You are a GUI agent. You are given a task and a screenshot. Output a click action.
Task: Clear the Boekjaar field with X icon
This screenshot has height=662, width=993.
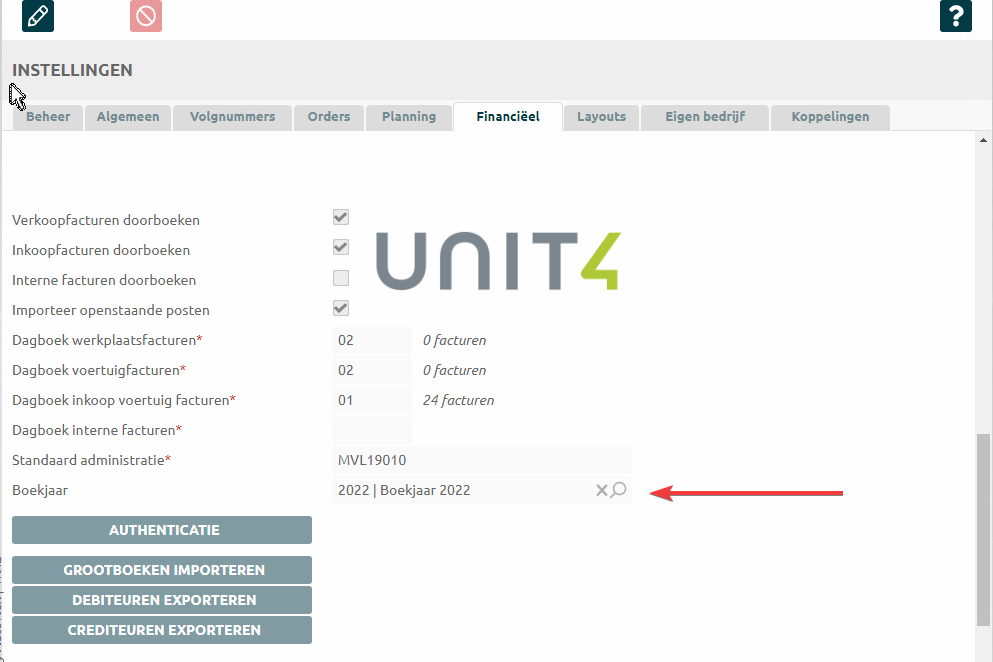click(x=601, y=490)
